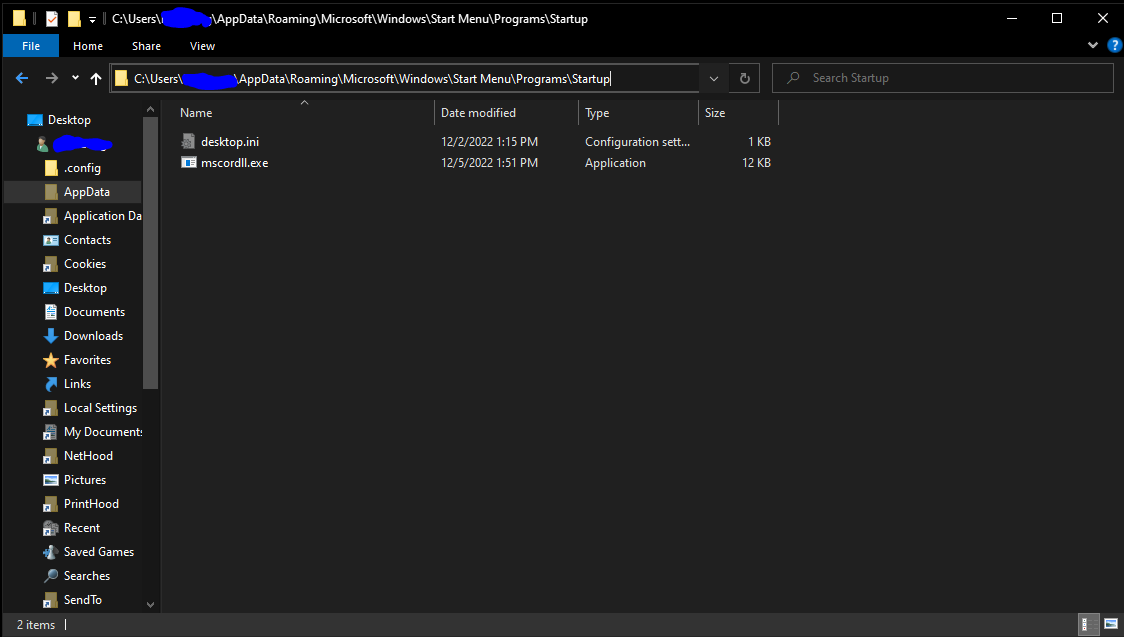Open Downloads in the navigation pane
This screenshot has width=1124, height=638.
click(x=93, y=336)
